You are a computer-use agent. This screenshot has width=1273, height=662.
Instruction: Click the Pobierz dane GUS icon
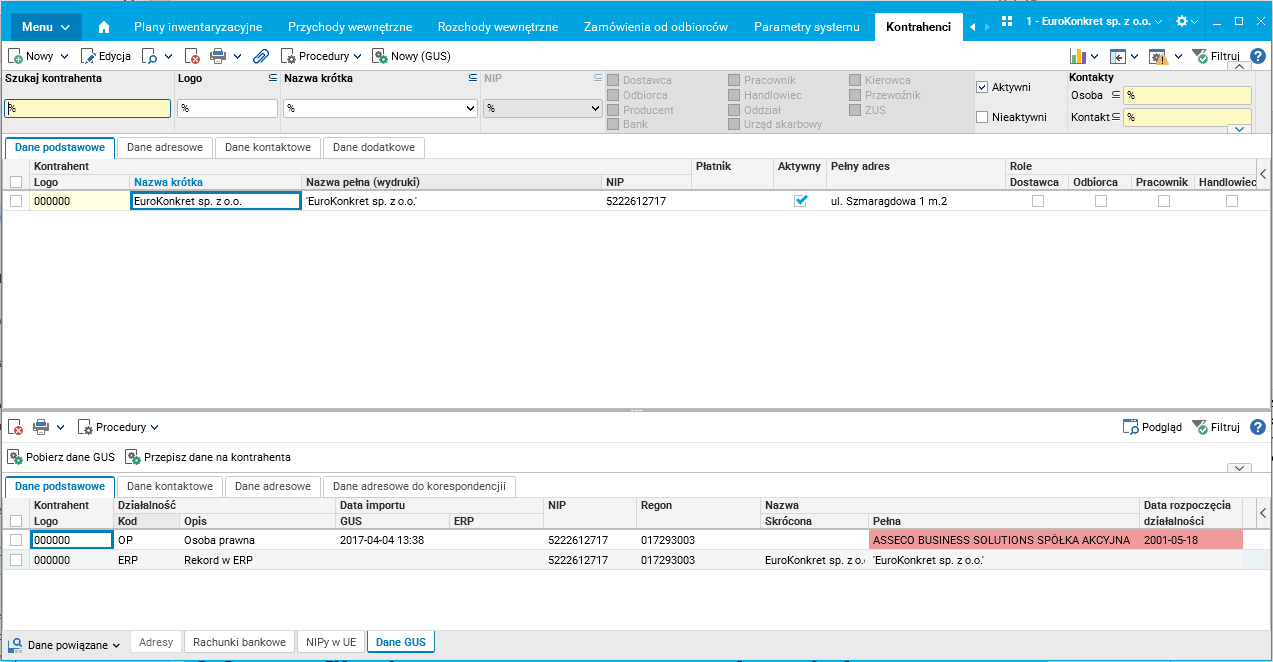click(15, 457)
